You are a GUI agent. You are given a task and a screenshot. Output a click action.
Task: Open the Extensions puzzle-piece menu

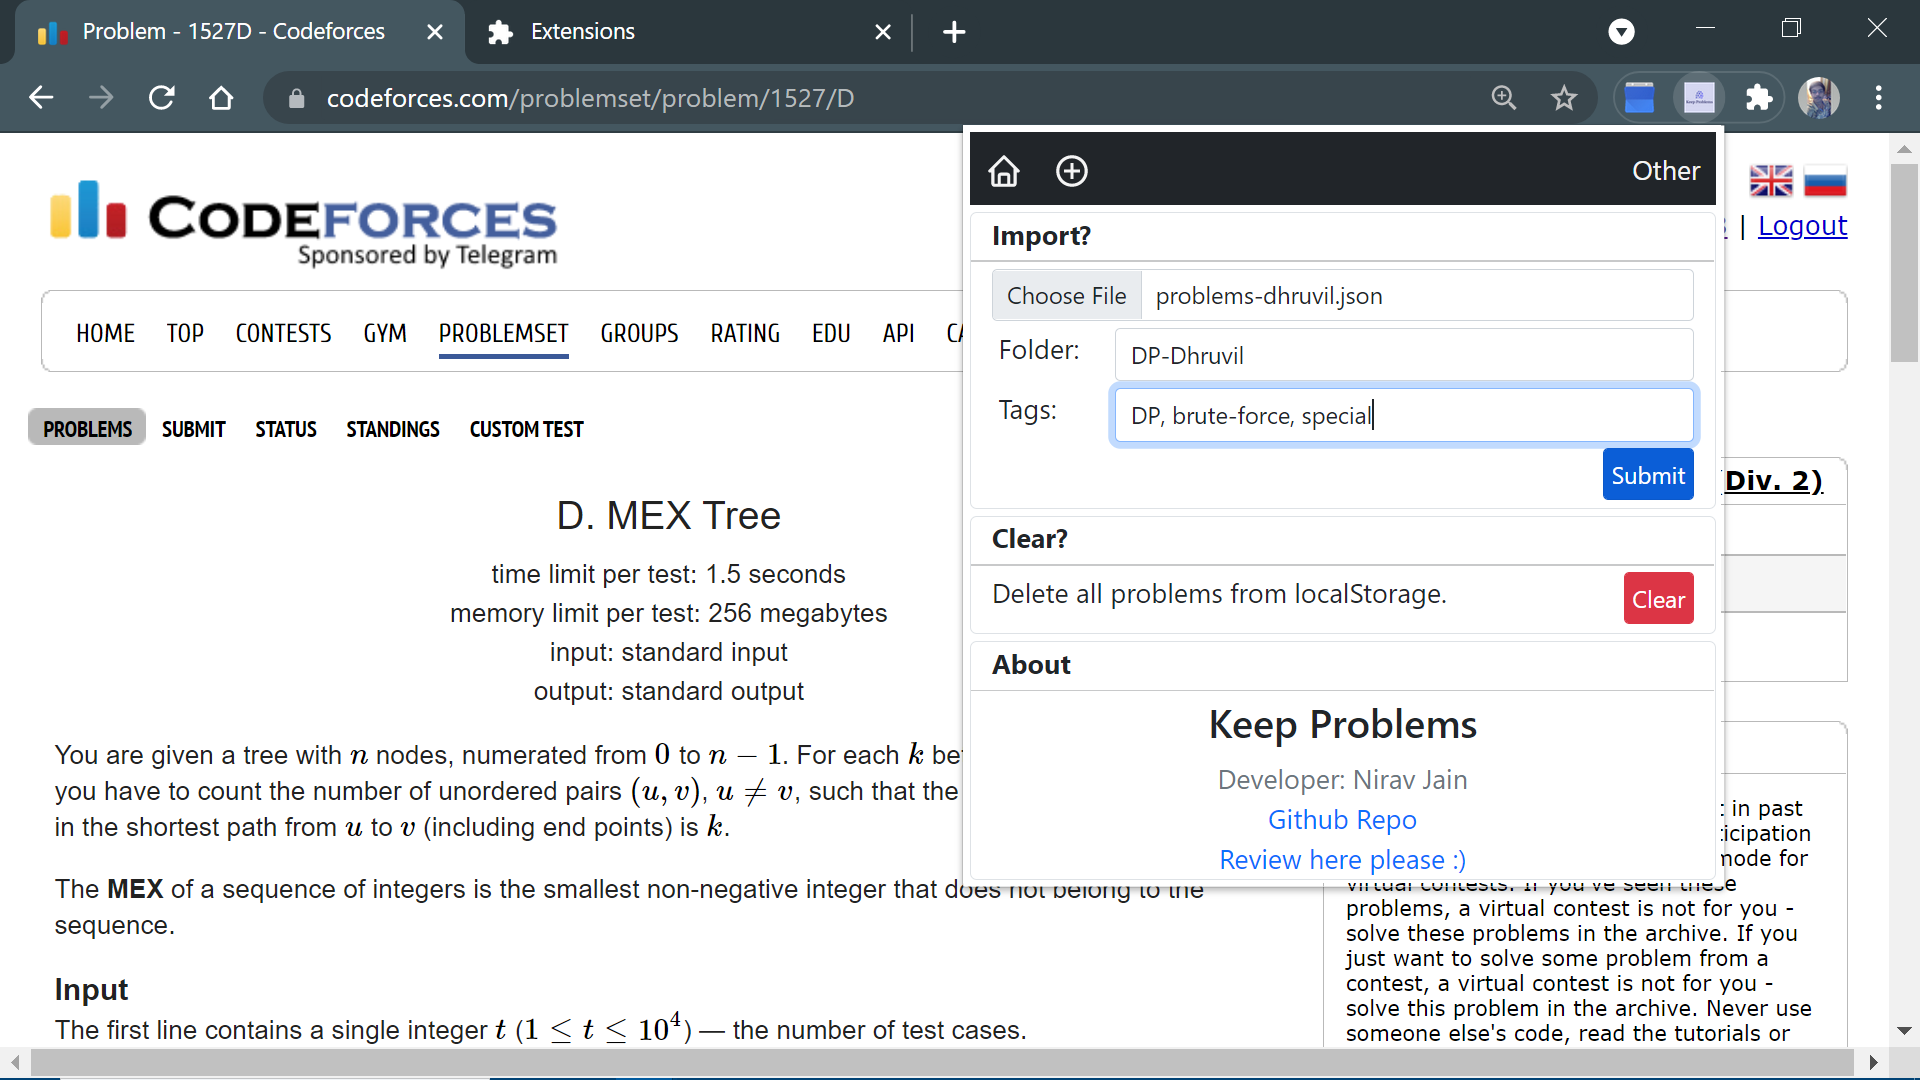tap(1758, 98)
